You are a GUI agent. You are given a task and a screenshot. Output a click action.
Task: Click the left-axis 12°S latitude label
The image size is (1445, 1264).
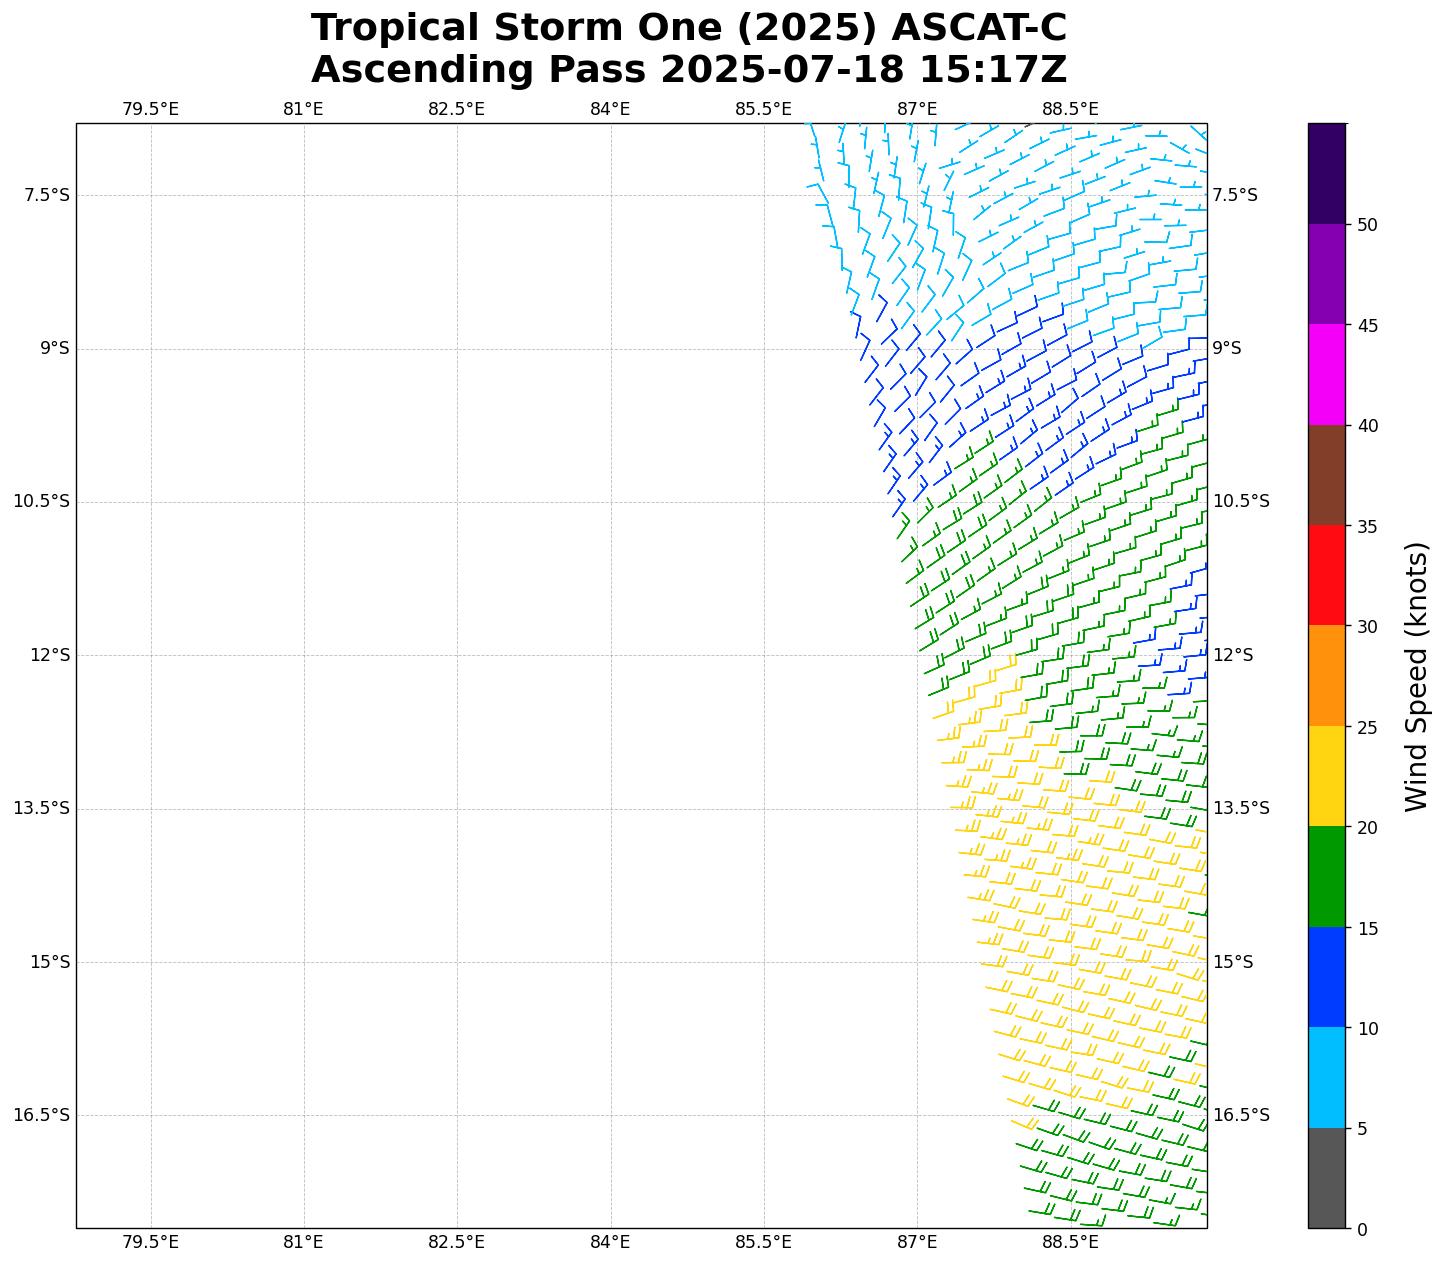(50, 655)
